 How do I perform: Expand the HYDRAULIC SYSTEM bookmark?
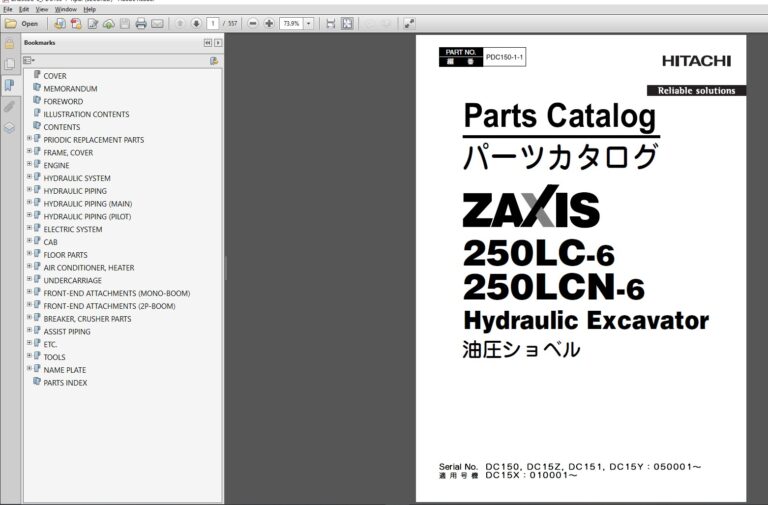tap(29, 177)
